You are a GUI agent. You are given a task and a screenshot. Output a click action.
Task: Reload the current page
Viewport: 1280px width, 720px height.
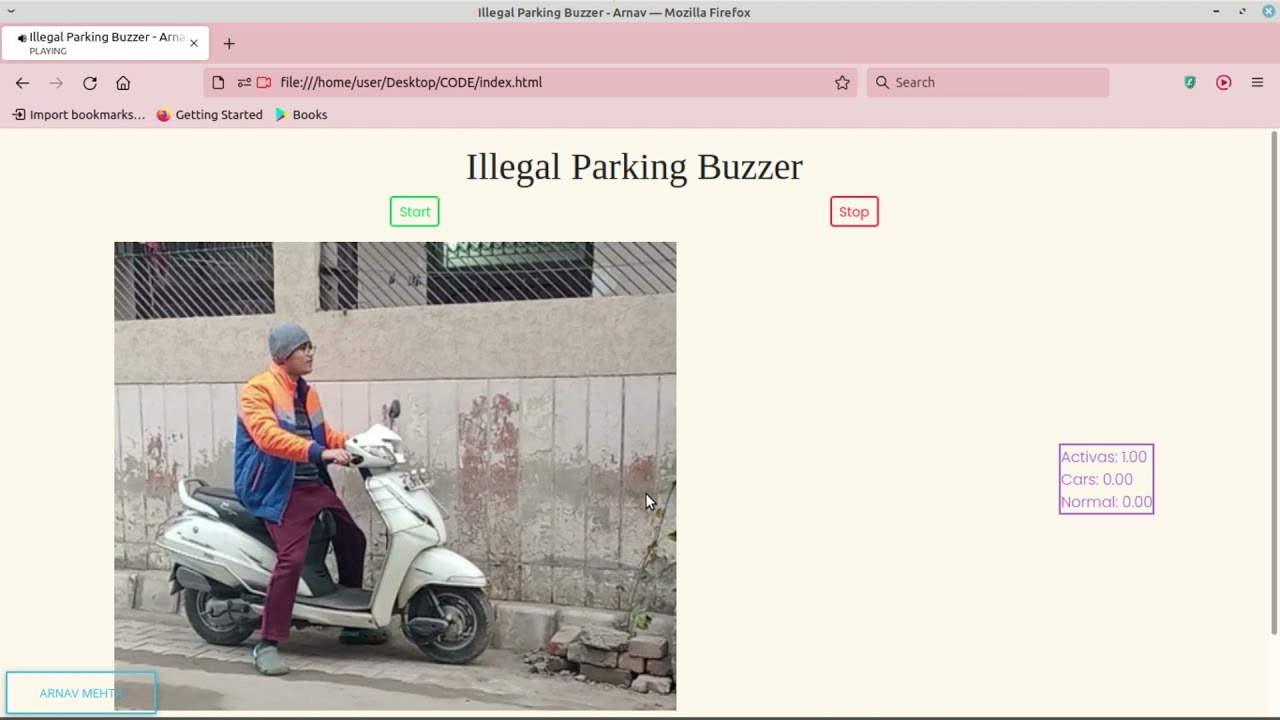tap(90, 83)
